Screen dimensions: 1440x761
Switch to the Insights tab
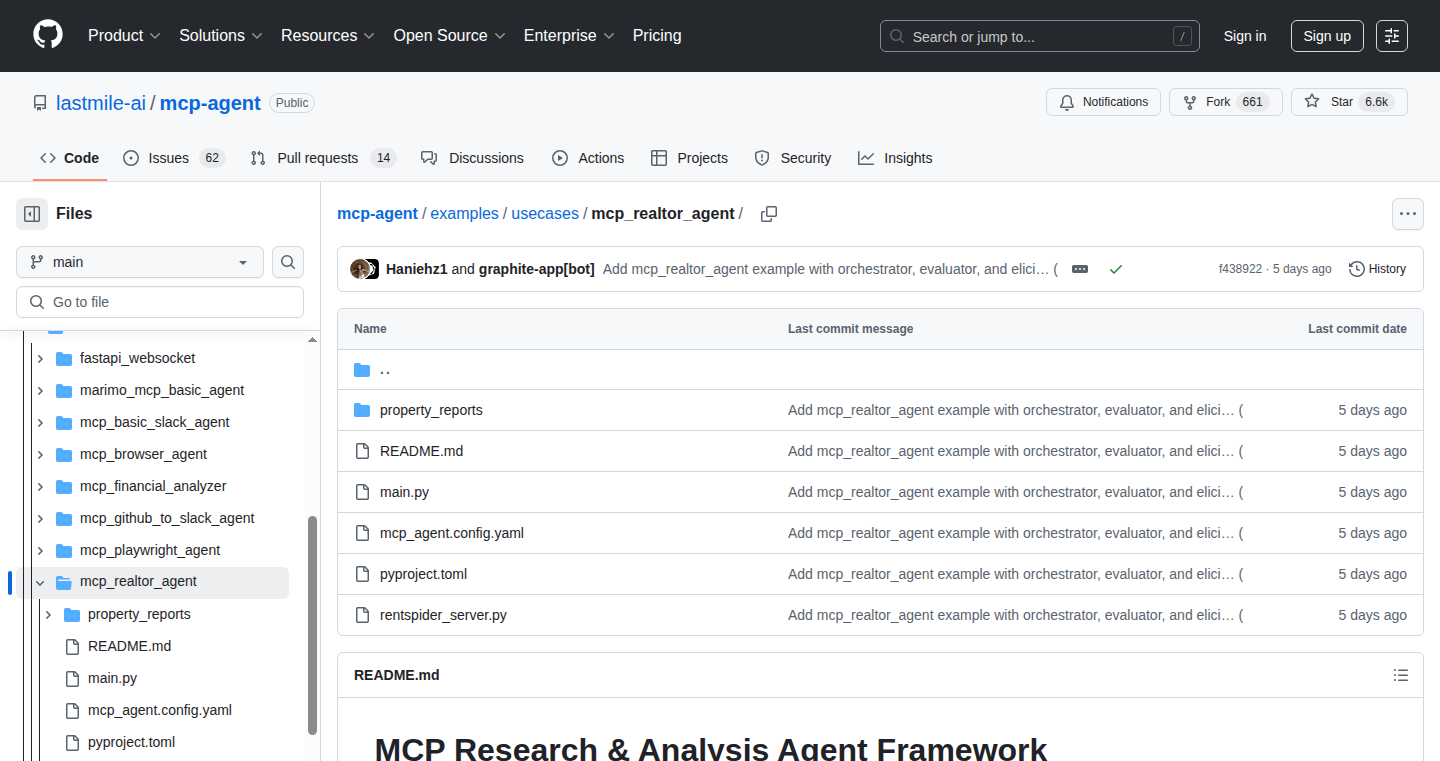point(895,158)
